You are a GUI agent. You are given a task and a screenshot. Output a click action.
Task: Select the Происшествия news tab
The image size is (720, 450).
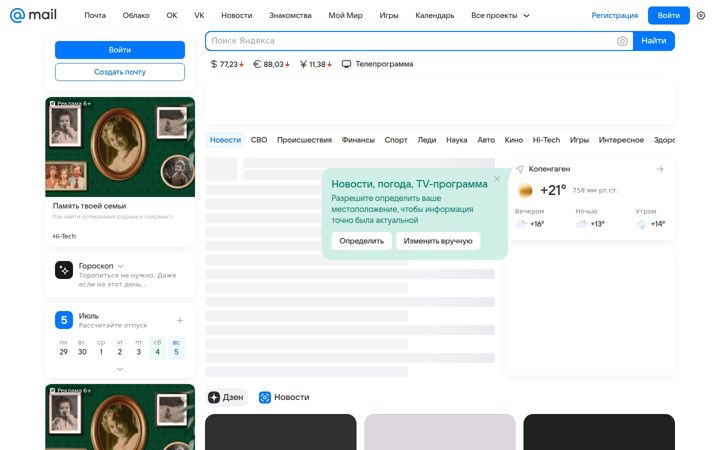[304, 140]
